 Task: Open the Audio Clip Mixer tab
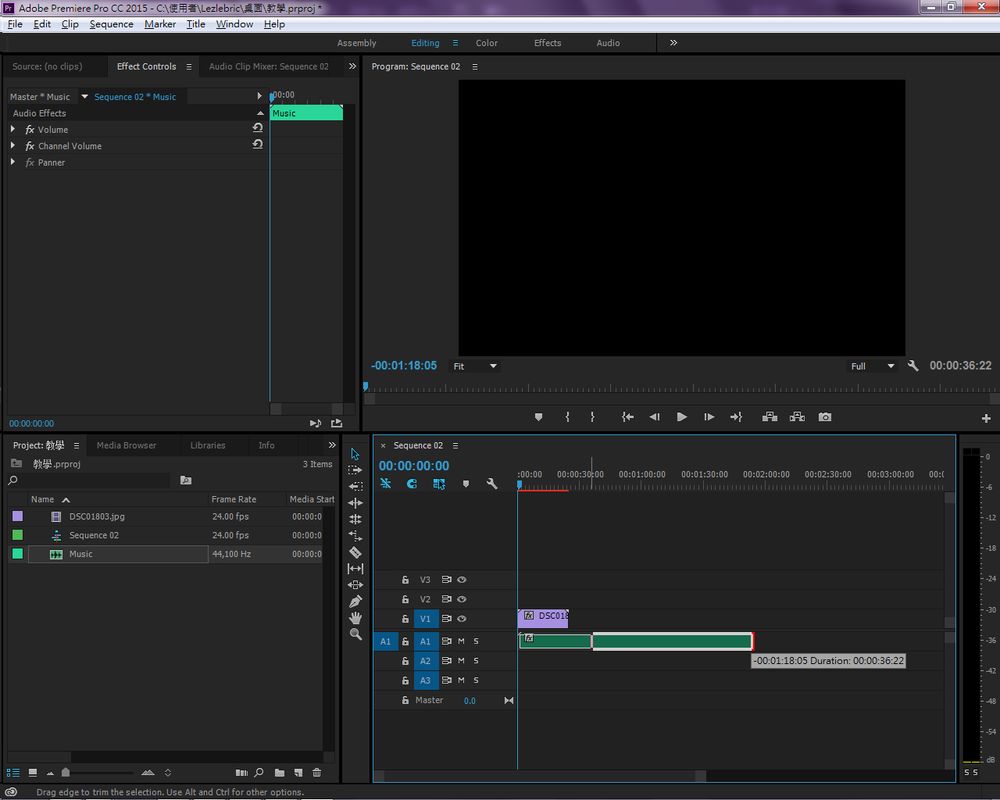pyautogui.click(x=268, y=66)
